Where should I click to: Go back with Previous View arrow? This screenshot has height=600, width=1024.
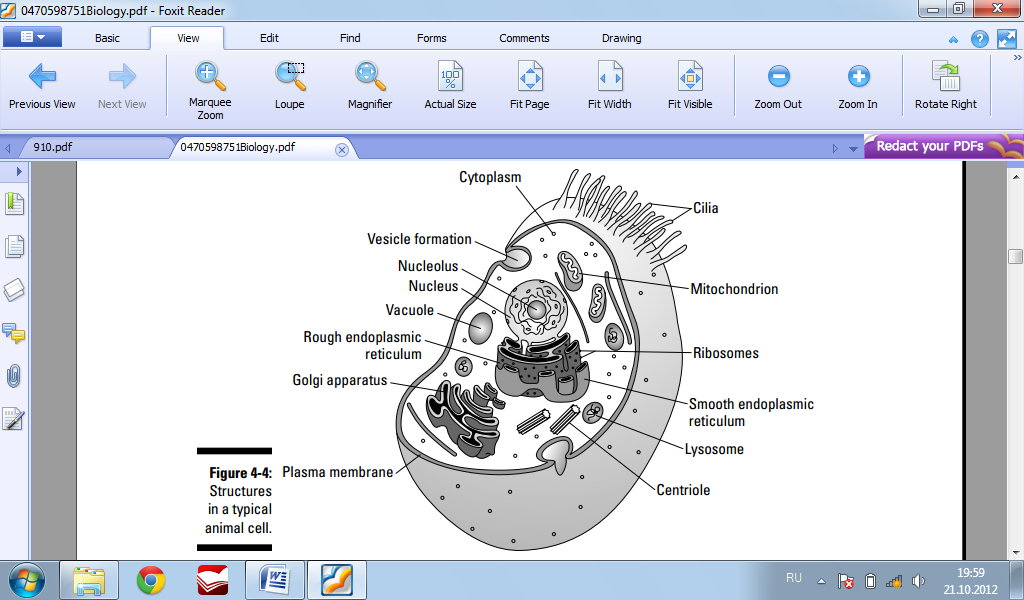(42, 86)
